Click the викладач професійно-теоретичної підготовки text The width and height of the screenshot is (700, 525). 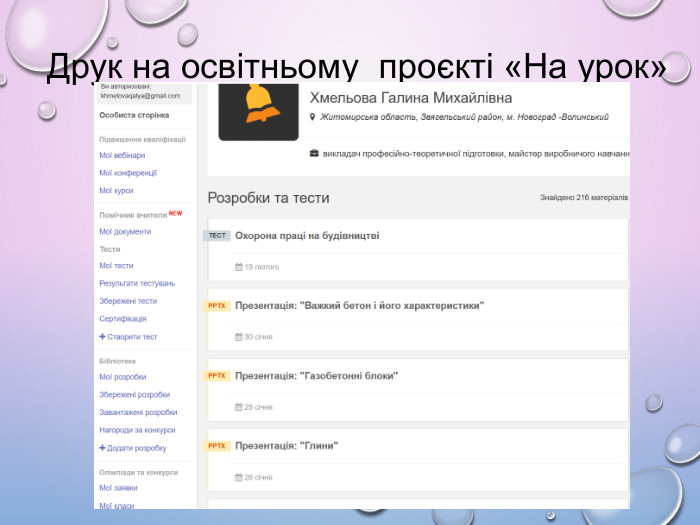[x=476, y=154]
